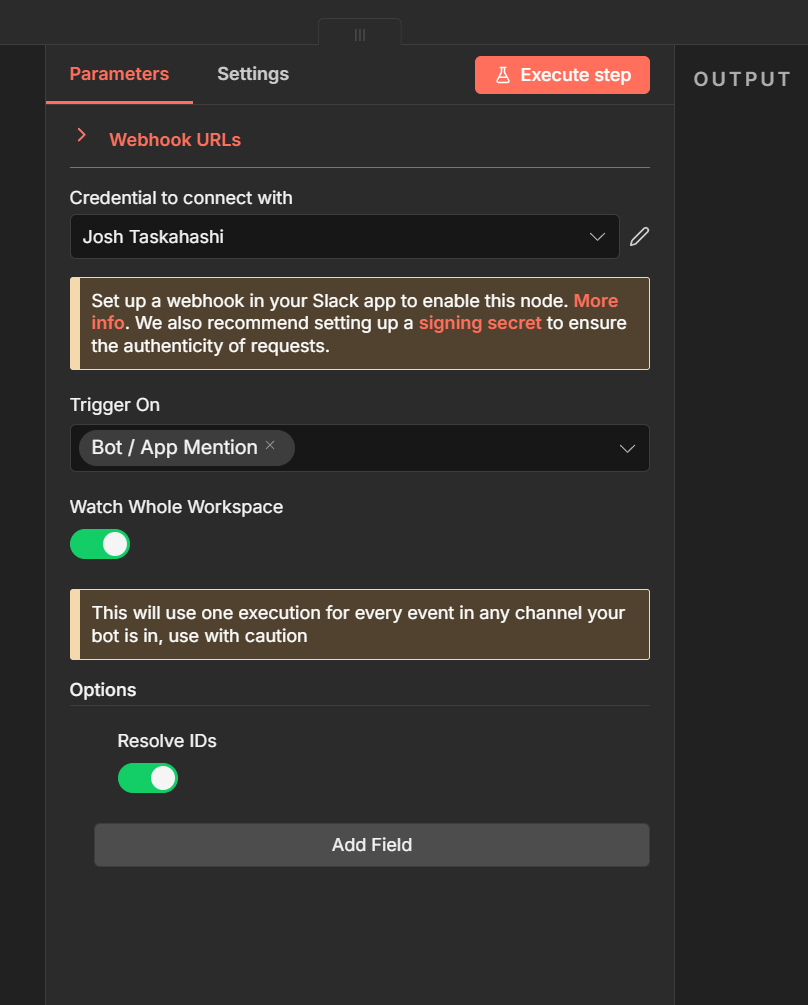808x1005 pixels.
Task: Open the Trigger On events dropdown
Action: pyautogui.click(x=450, y=448)
